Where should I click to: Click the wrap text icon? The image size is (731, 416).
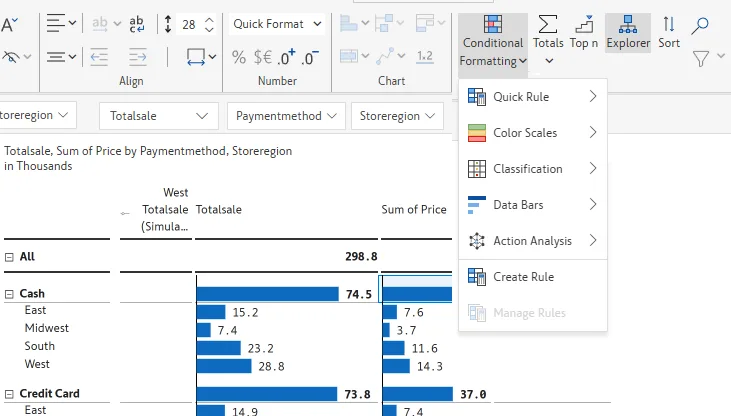coord(137,24)
